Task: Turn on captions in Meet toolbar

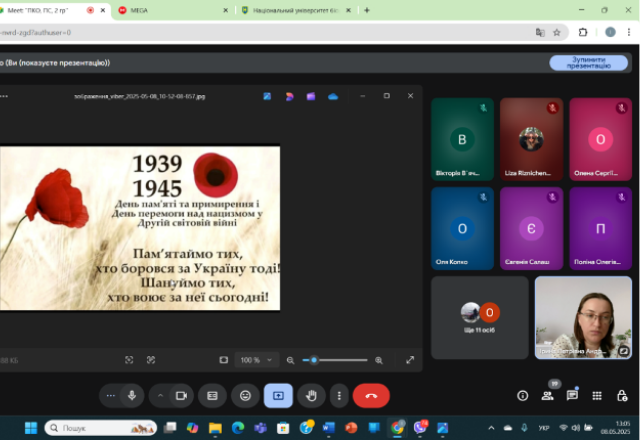Action: tap(212, 396)
